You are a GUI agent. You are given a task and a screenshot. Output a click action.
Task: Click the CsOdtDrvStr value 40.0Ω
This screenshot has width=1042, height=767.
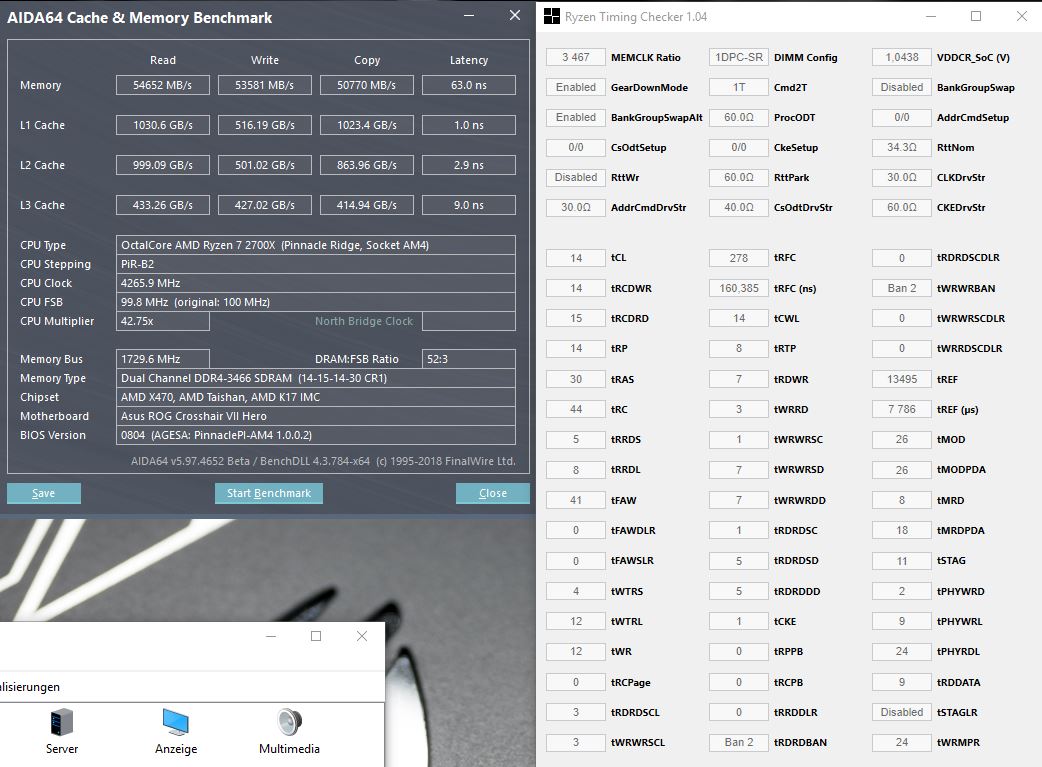tap(739, 207)
